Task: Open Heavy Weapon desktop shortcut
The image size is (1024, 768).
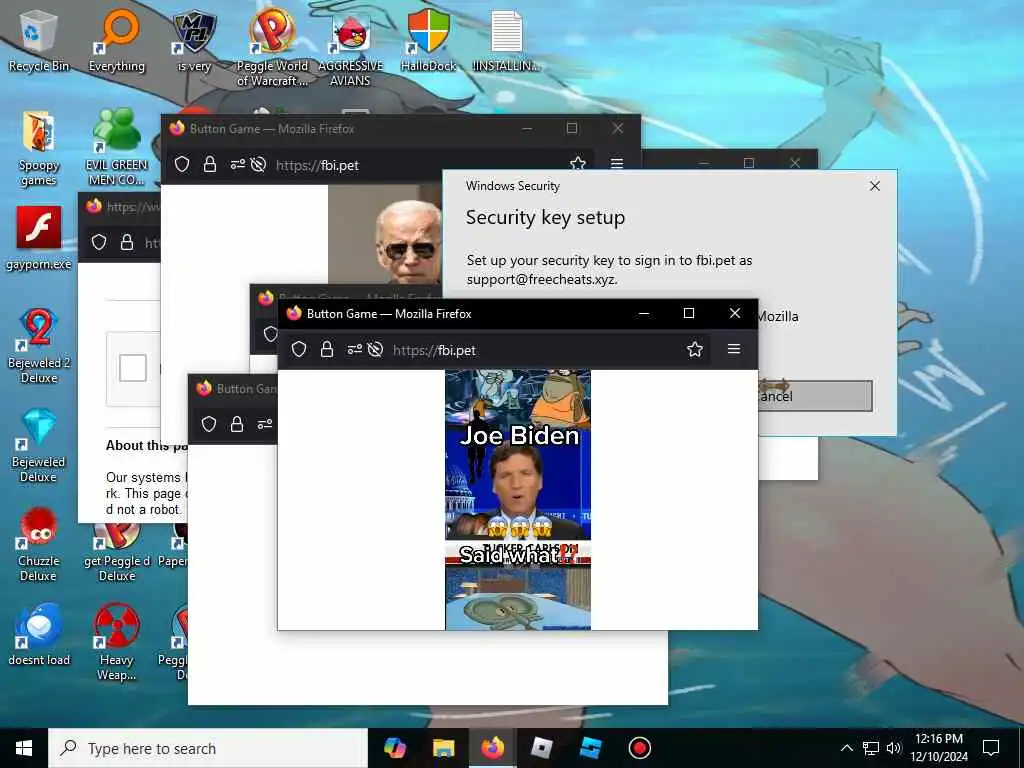Action: (117, 643)
